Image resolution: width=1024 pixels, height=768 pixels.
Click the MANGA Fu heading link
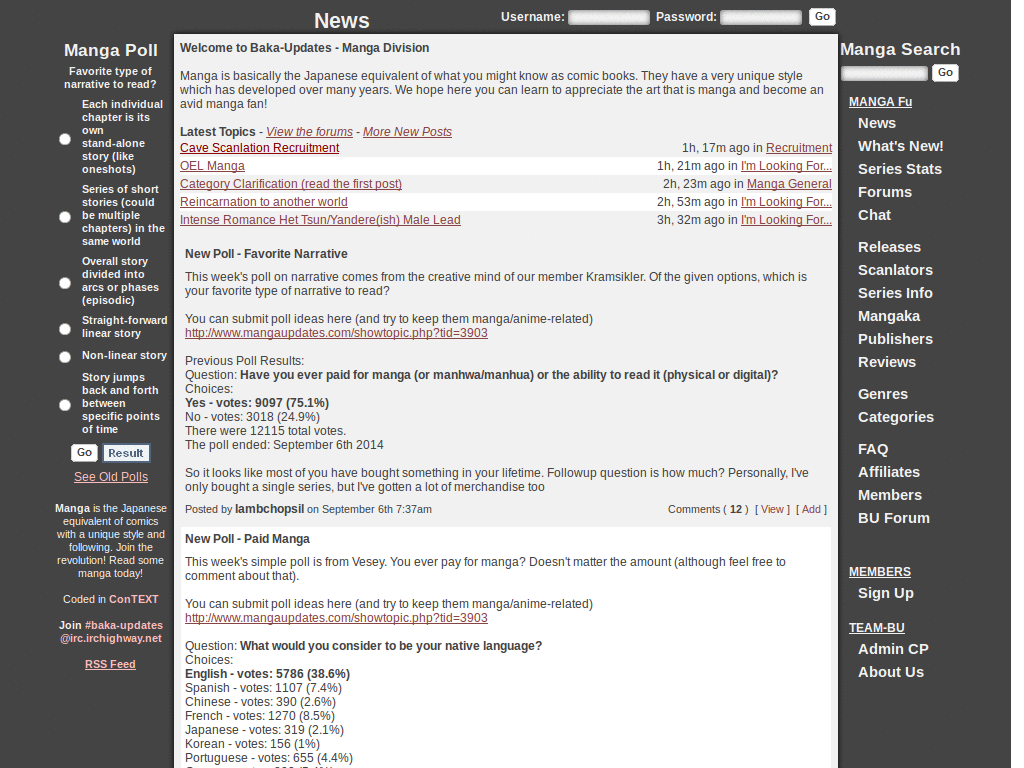(x=880, y=102)
